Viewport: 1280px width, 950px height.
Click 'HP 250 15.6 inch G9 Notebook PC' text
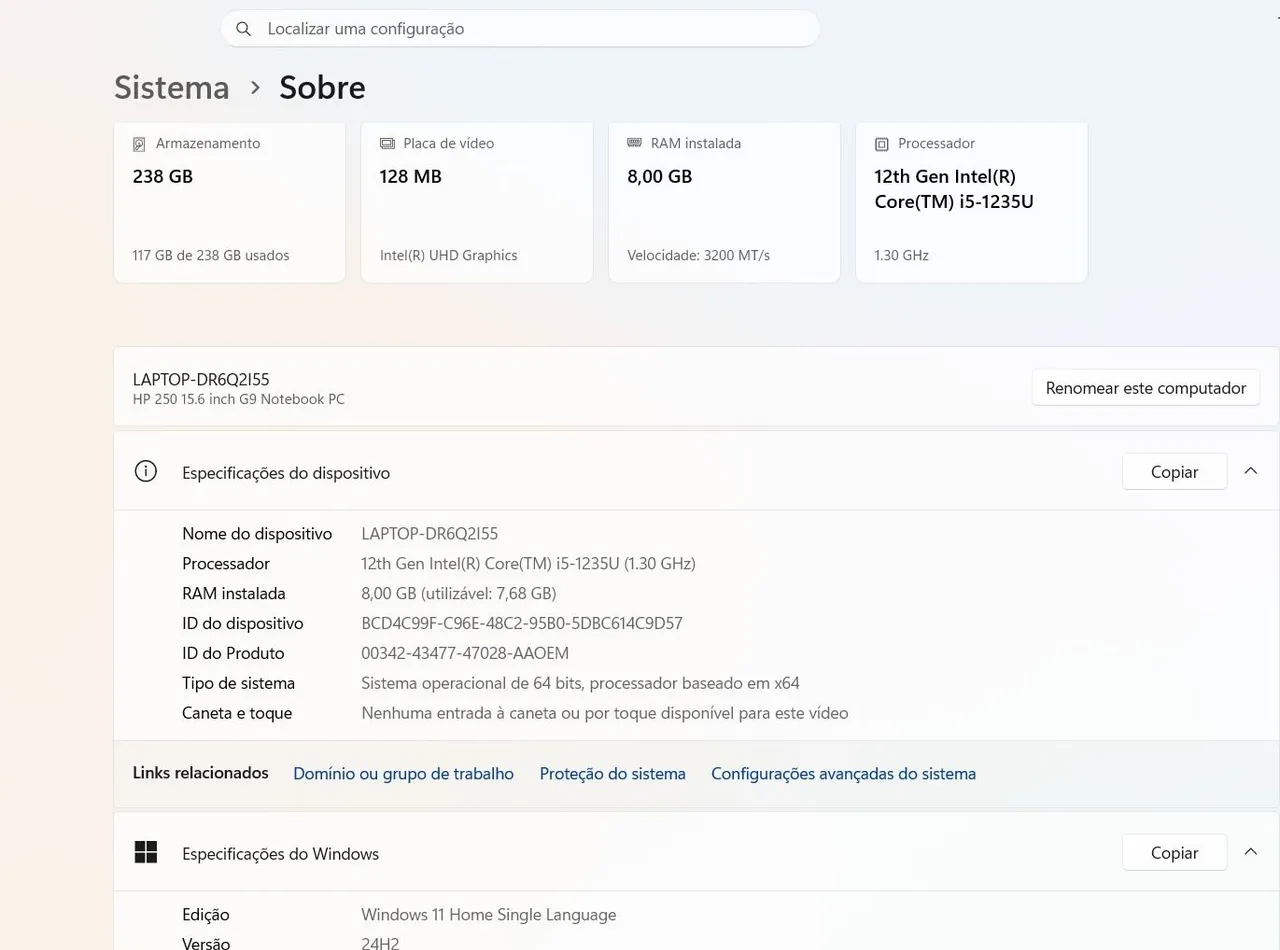click(x=239, y=400)
